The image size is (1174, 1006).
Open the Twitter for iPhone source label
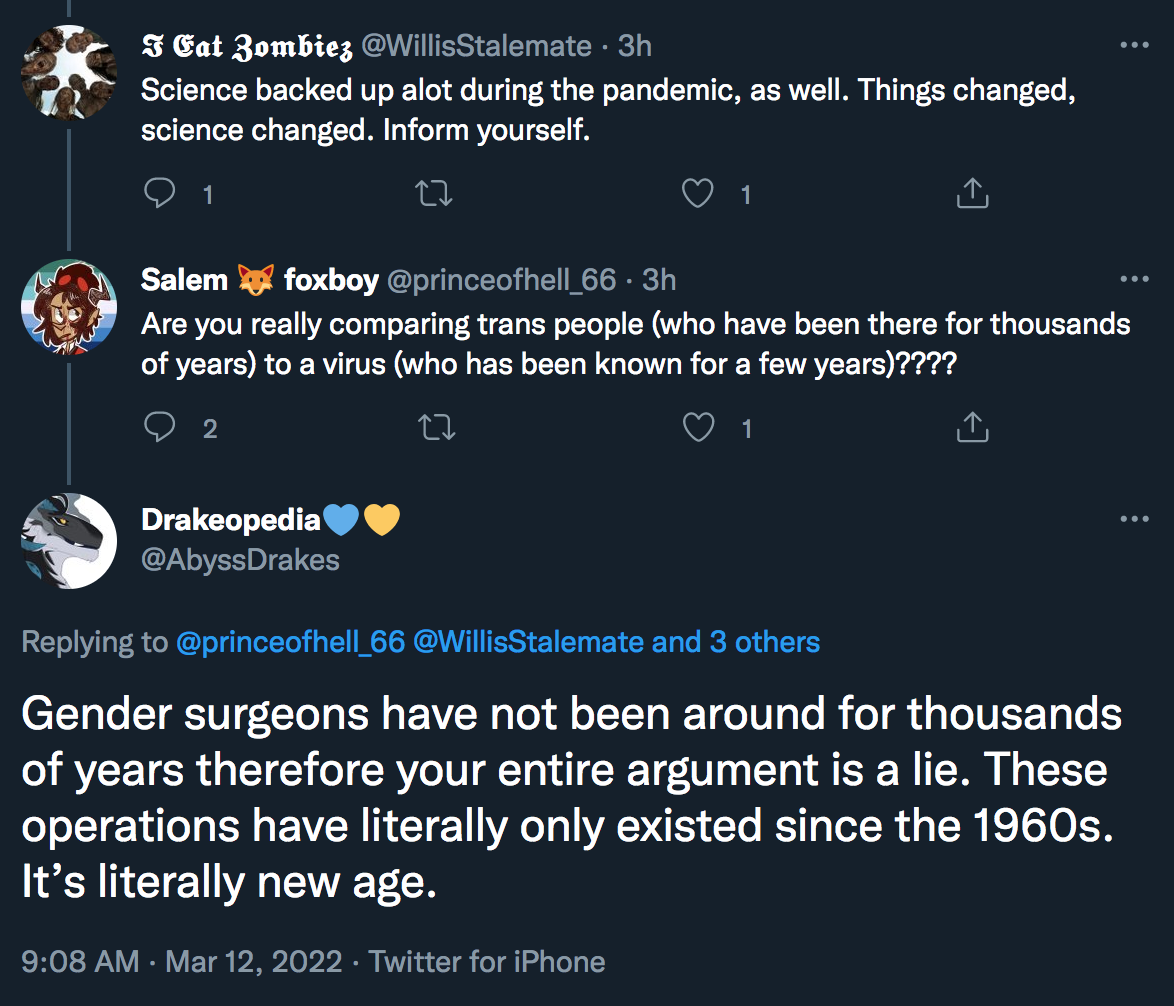click(487, 962)
